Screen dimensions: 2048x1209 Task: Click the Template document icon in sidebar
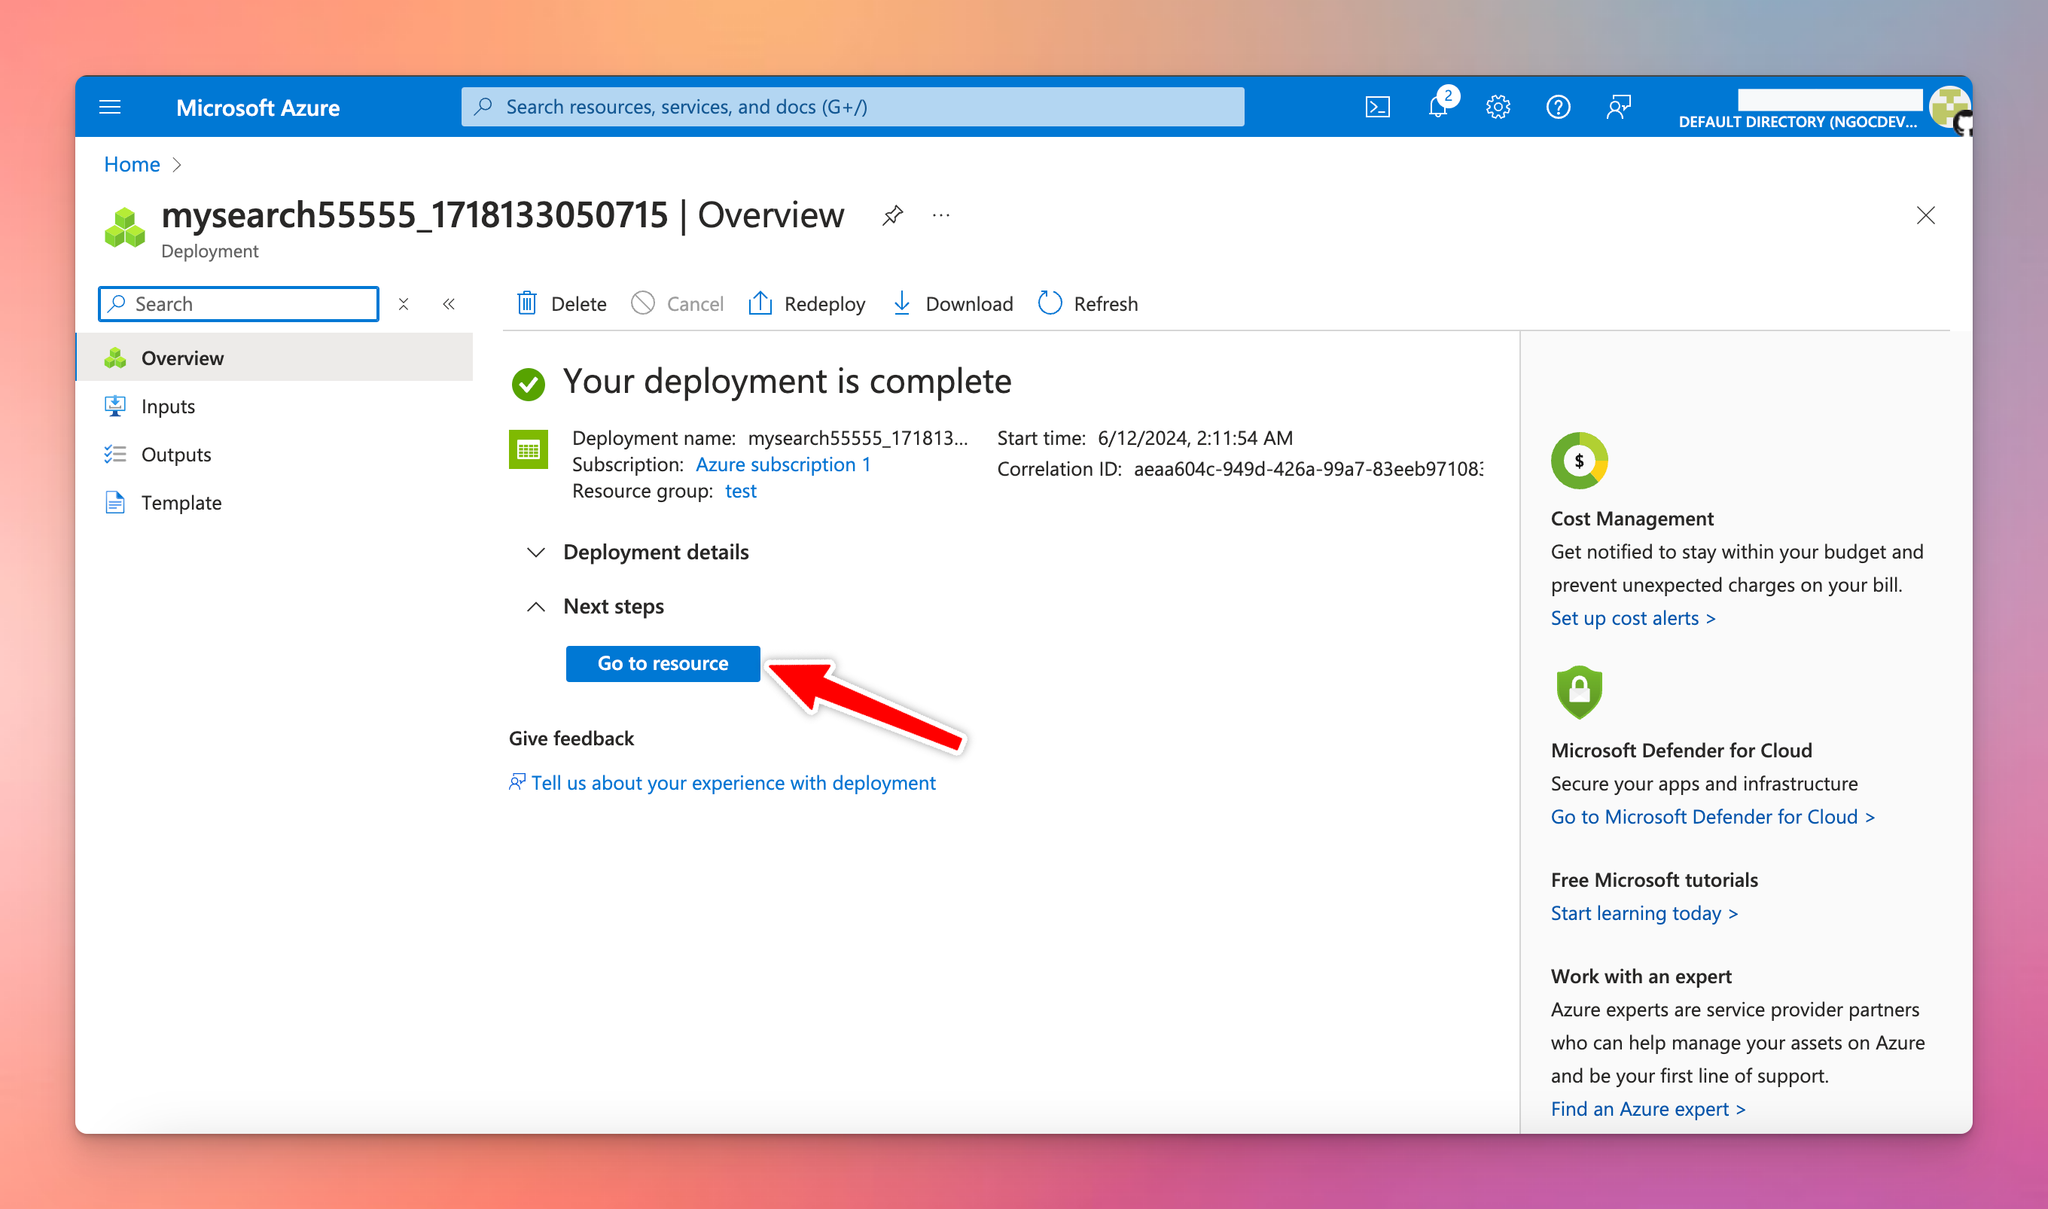[x=115, y=502]
